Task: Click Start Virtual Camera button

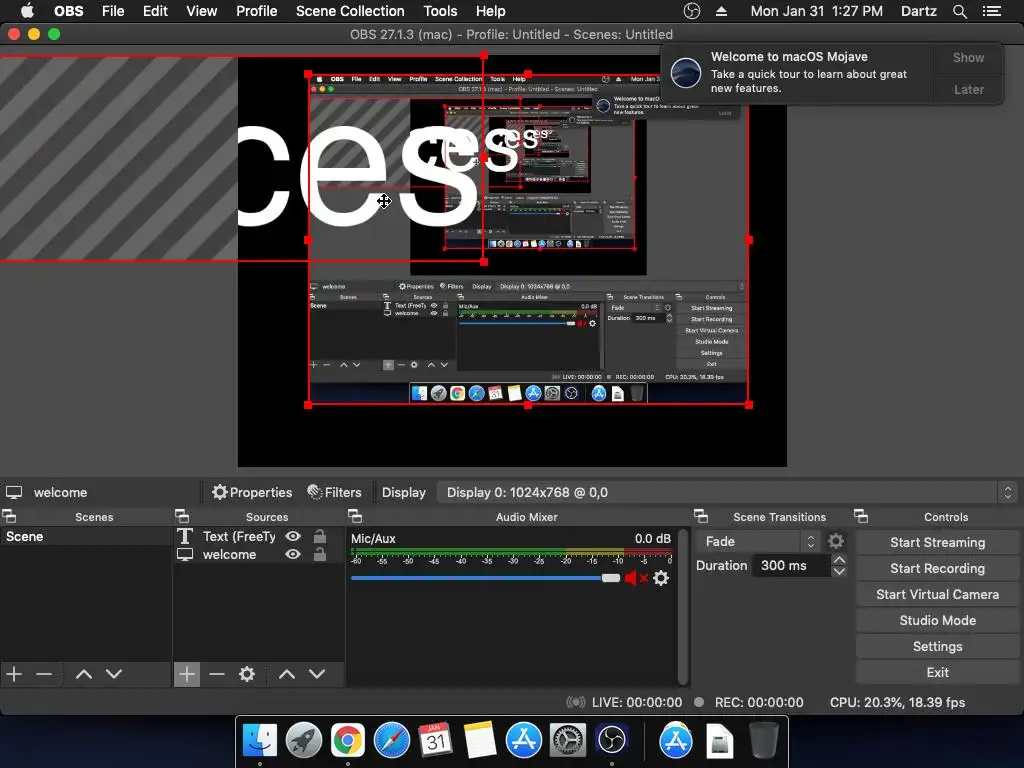Action: click(x=937, y=595)
